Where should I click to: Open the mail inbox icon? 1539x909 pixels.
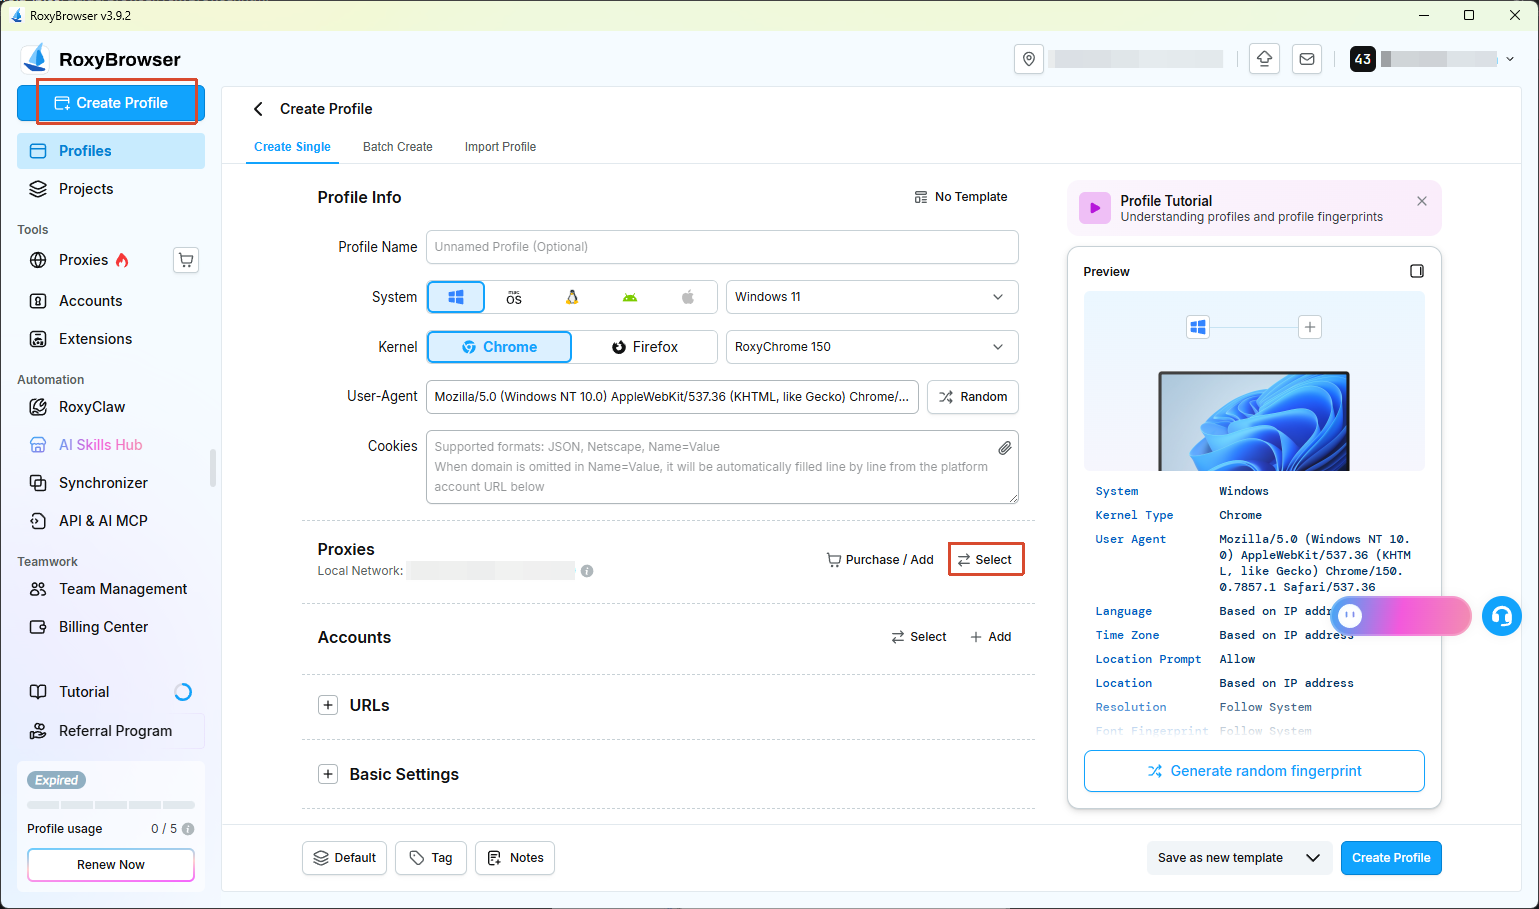click(1307, 59)
